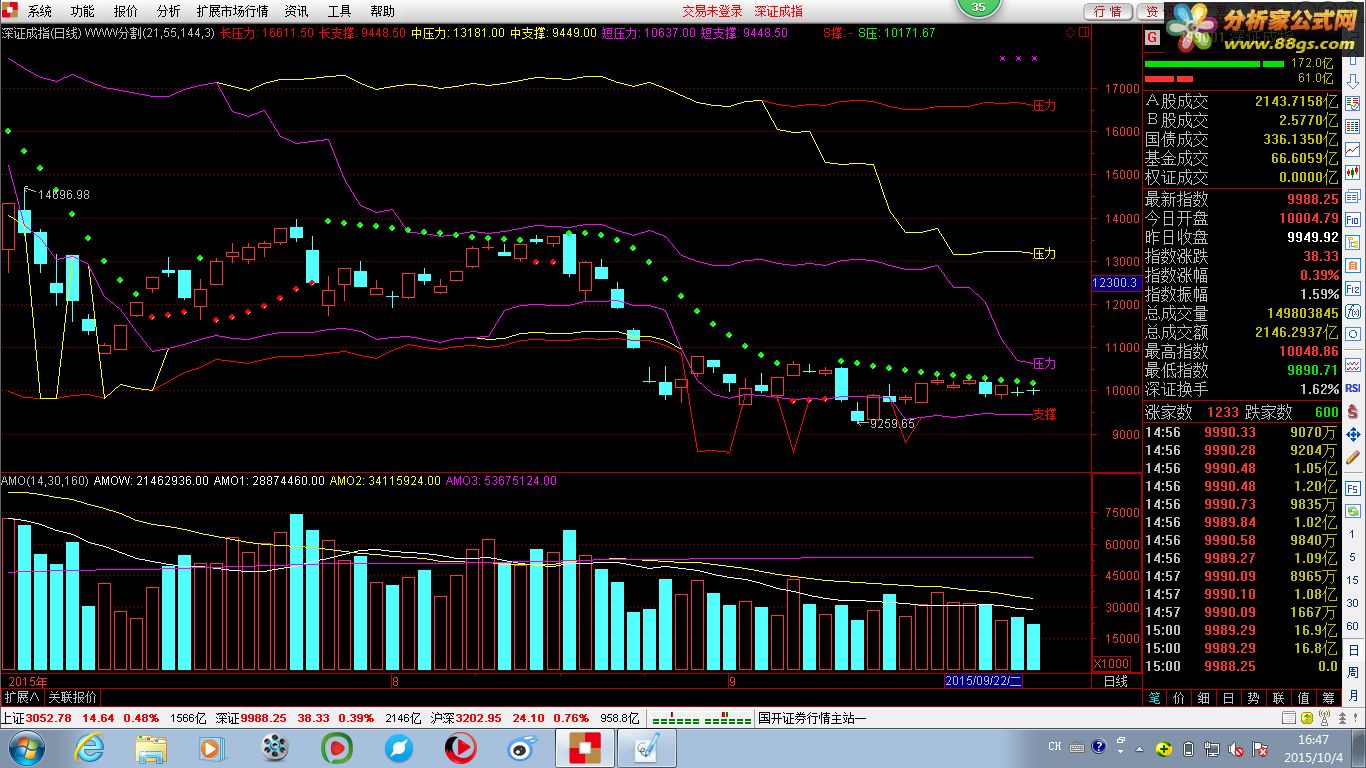This screenshot has height=768, width=1366.
Task: Expand the 扩展∧ panel tab
Action: (x=22, y=697)
